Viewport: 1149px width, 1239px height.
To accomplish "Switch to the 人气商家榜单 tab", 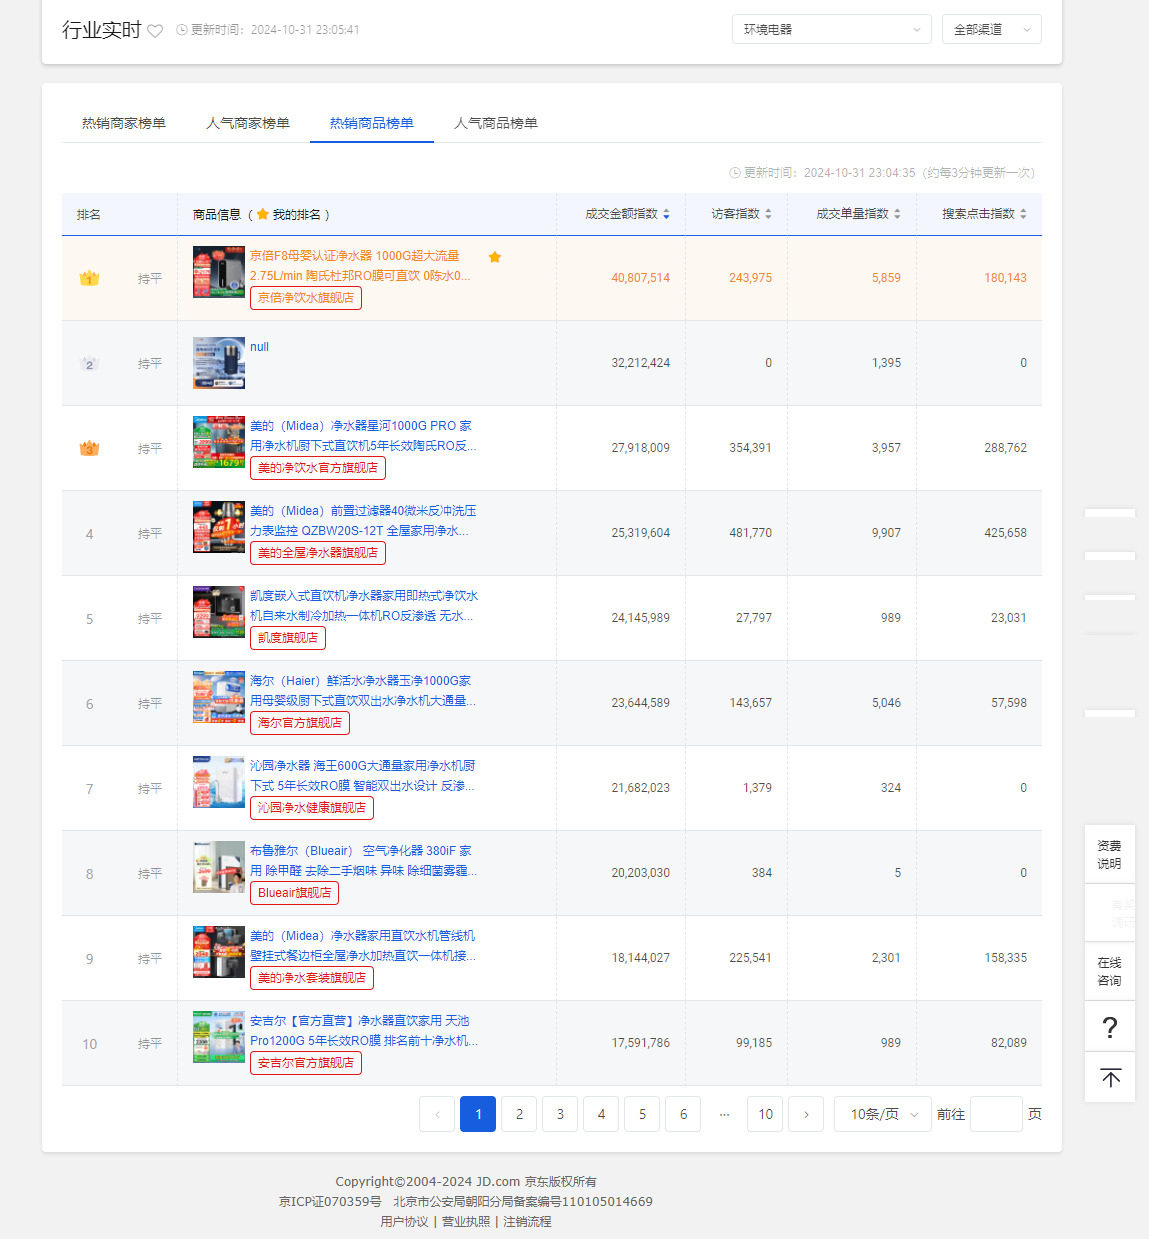I will [248, 123].
